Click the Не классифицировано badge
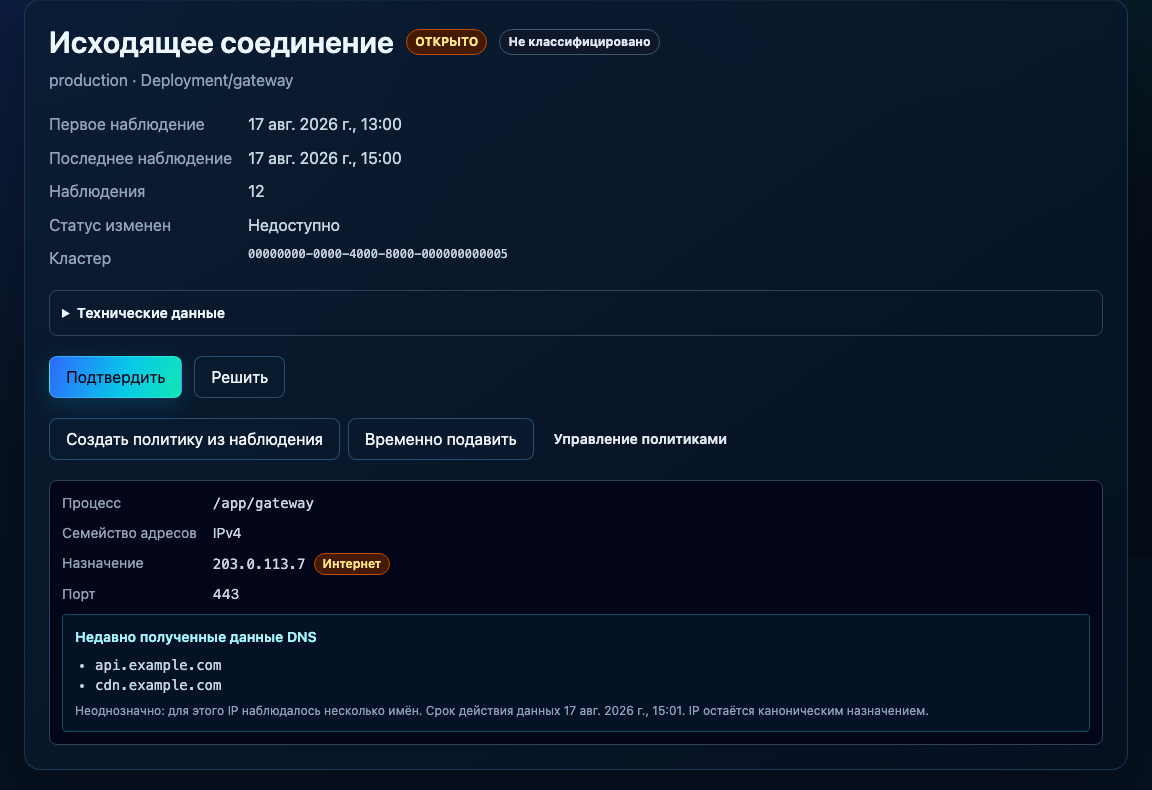Screen dimensions: 1152x790 (x=579, y=42)
